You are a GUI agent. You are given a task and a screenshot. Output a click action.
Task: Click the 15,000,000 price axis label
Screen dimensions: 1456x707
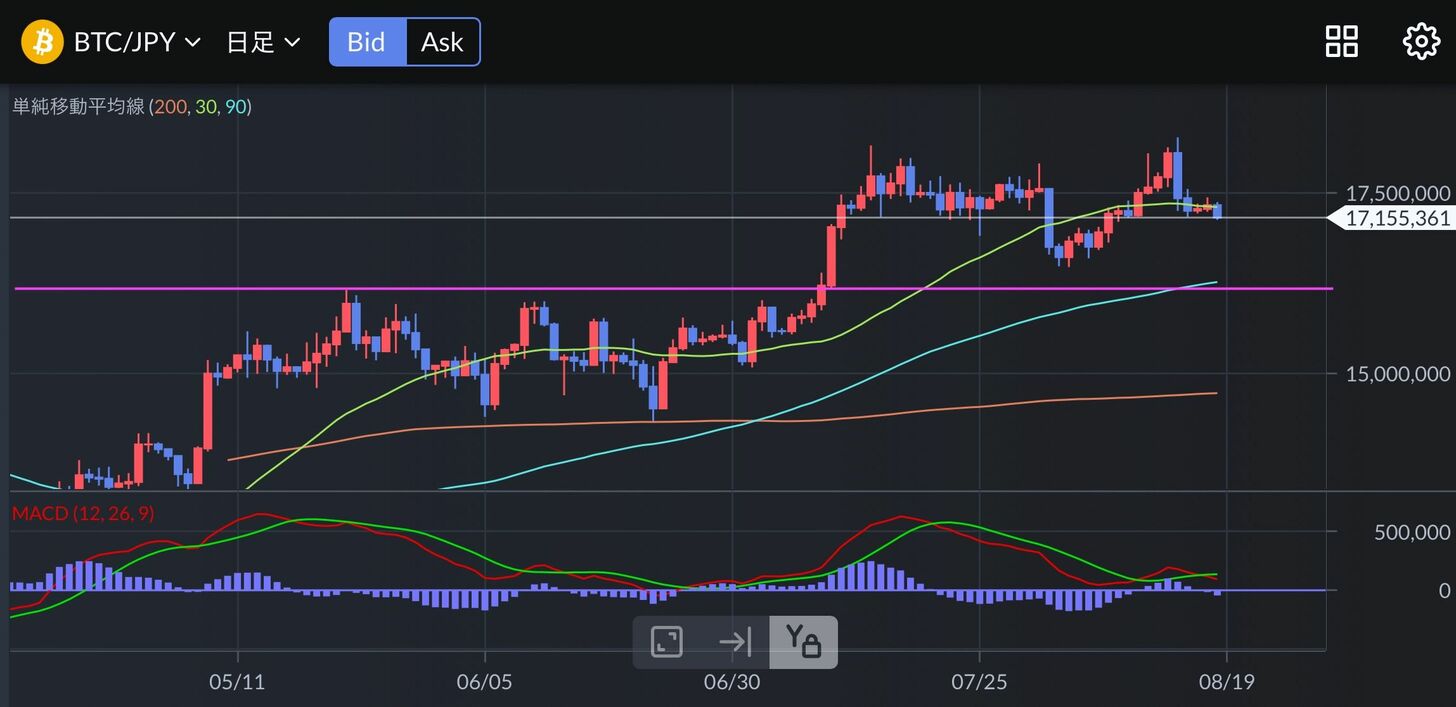[1397, 373]
